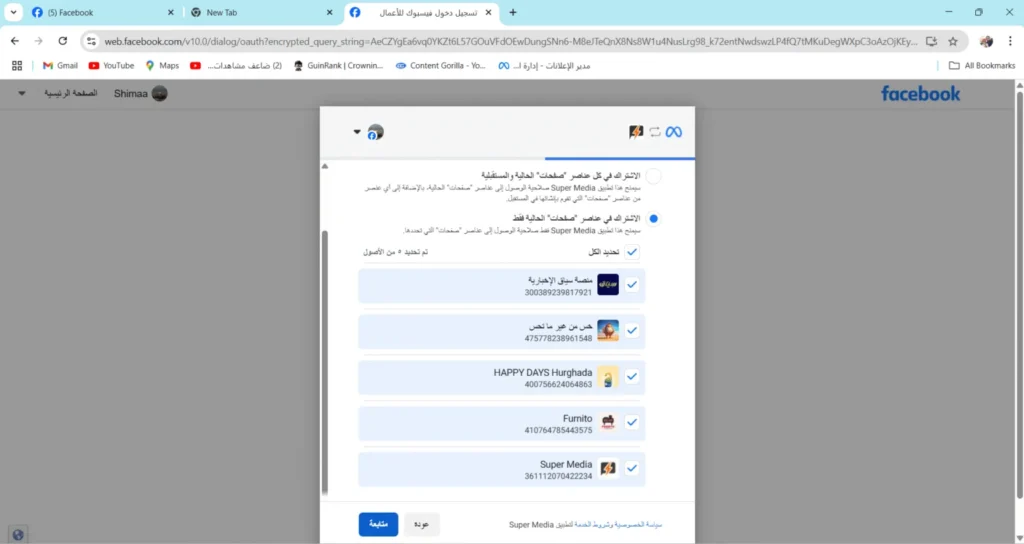
Task: Click the browser page vertical scrollbar thumb
Action: click(1019, 295)
